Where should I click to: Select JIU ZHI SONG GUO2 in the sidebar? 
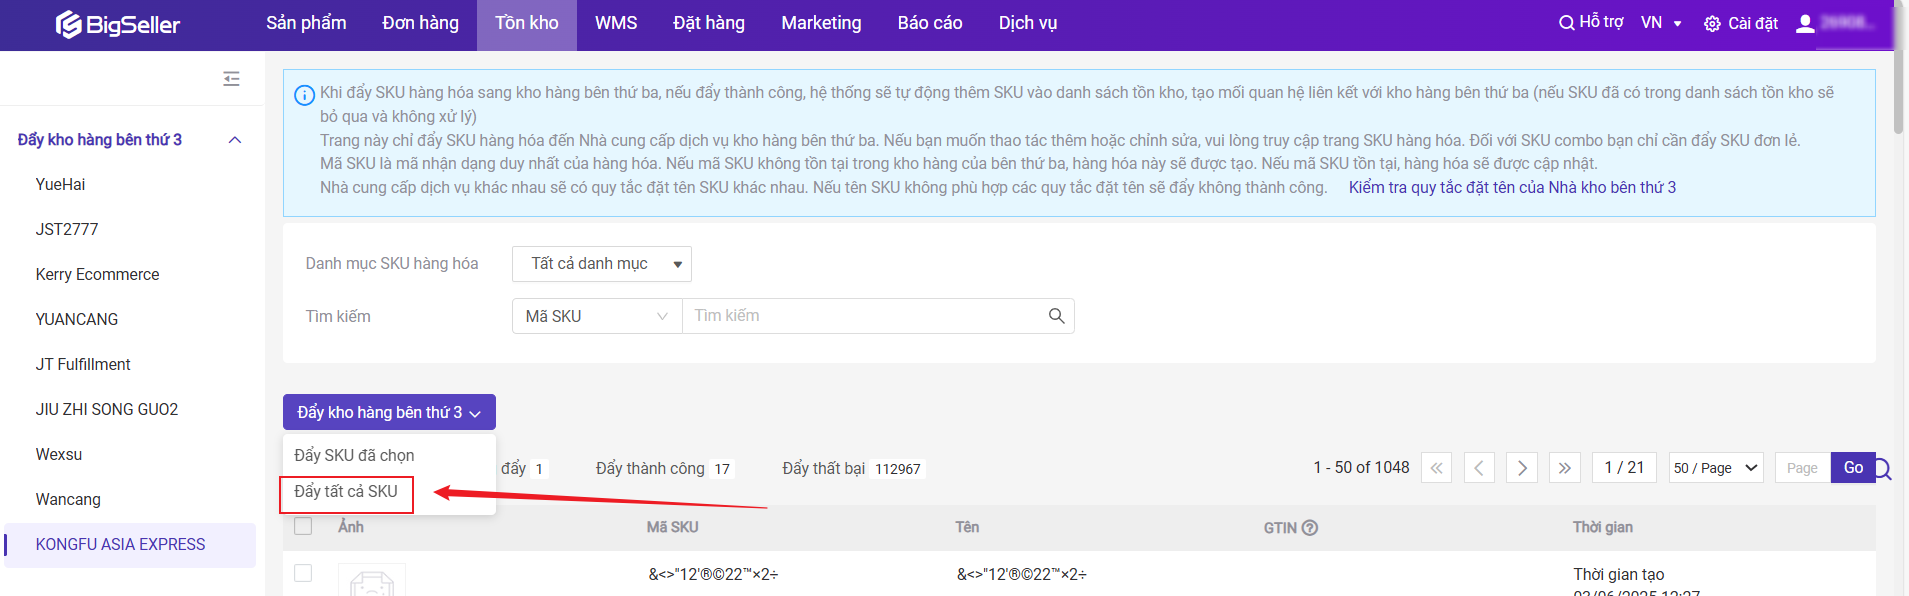coord(107,409)
